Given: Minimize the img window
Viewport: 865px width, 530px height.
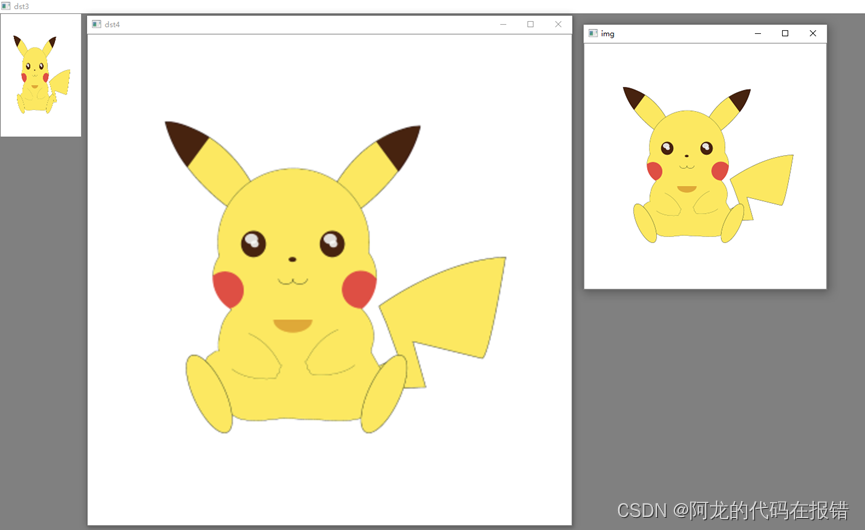Looking at the screenshot, I should [757, 33].
